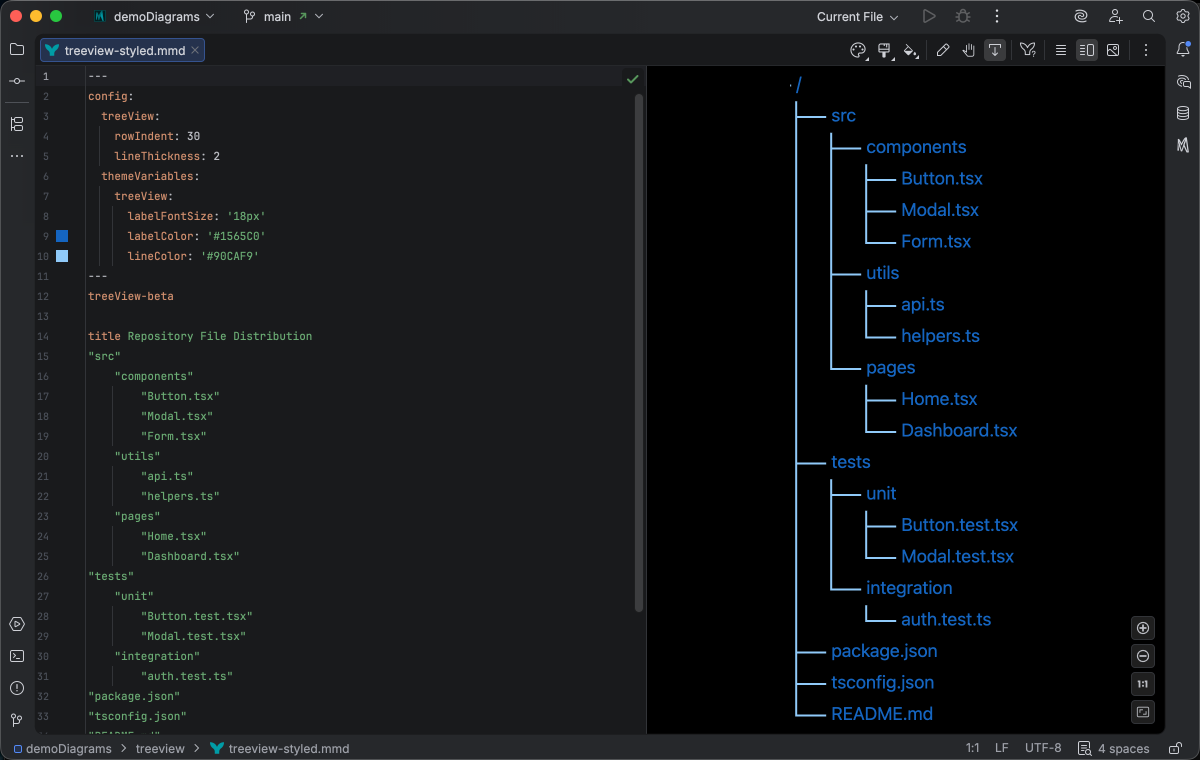The image size is (1200, 760).
Task: Toggle the split editor-preview layout view
Action: click(x=1086, y=49)
